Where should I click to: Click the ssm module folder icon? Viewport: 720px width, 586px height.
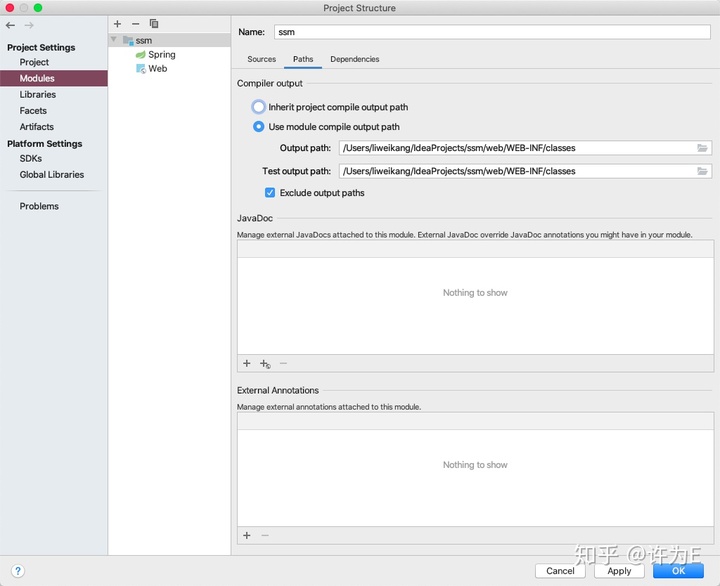click(x=128, y=40)
